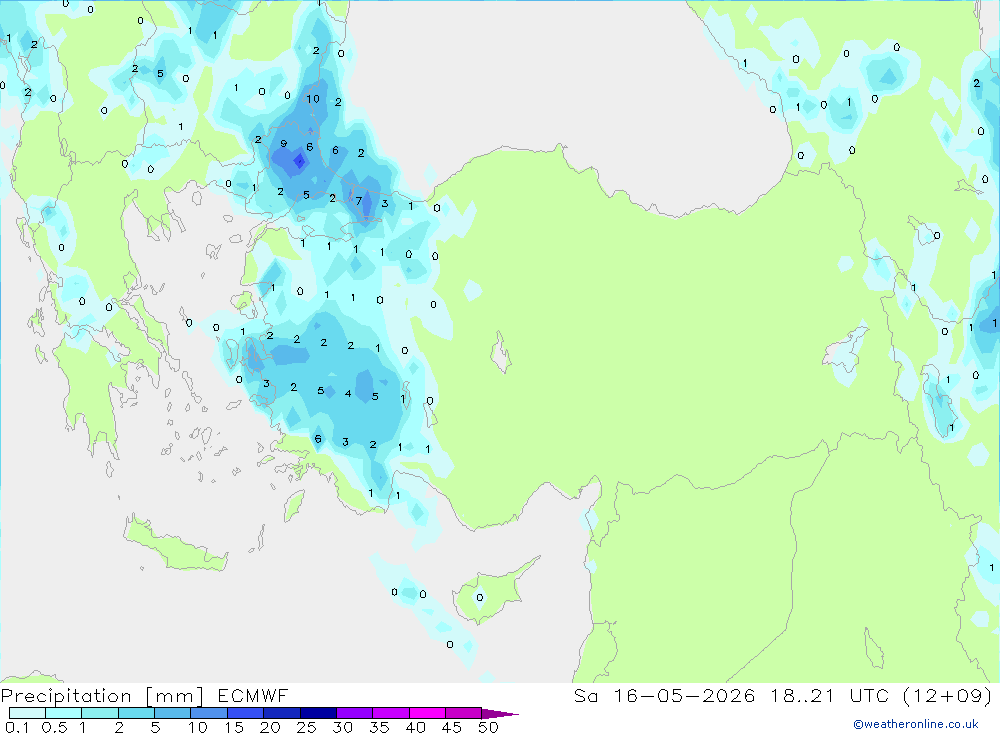Select the 2–5 mm legend color box
The height and width of the screenshot is (733, 1000).
coord(136,713)
